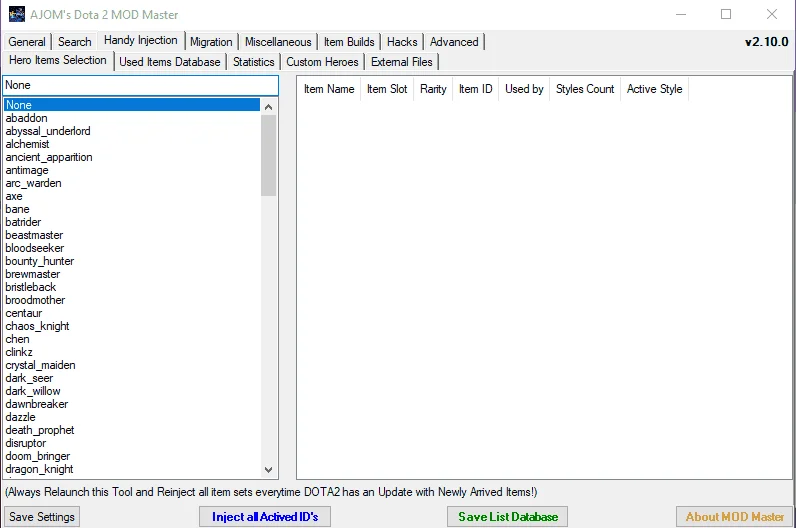Select dark_seer in the hero list
796x528 pixels.
click(132, 378)
